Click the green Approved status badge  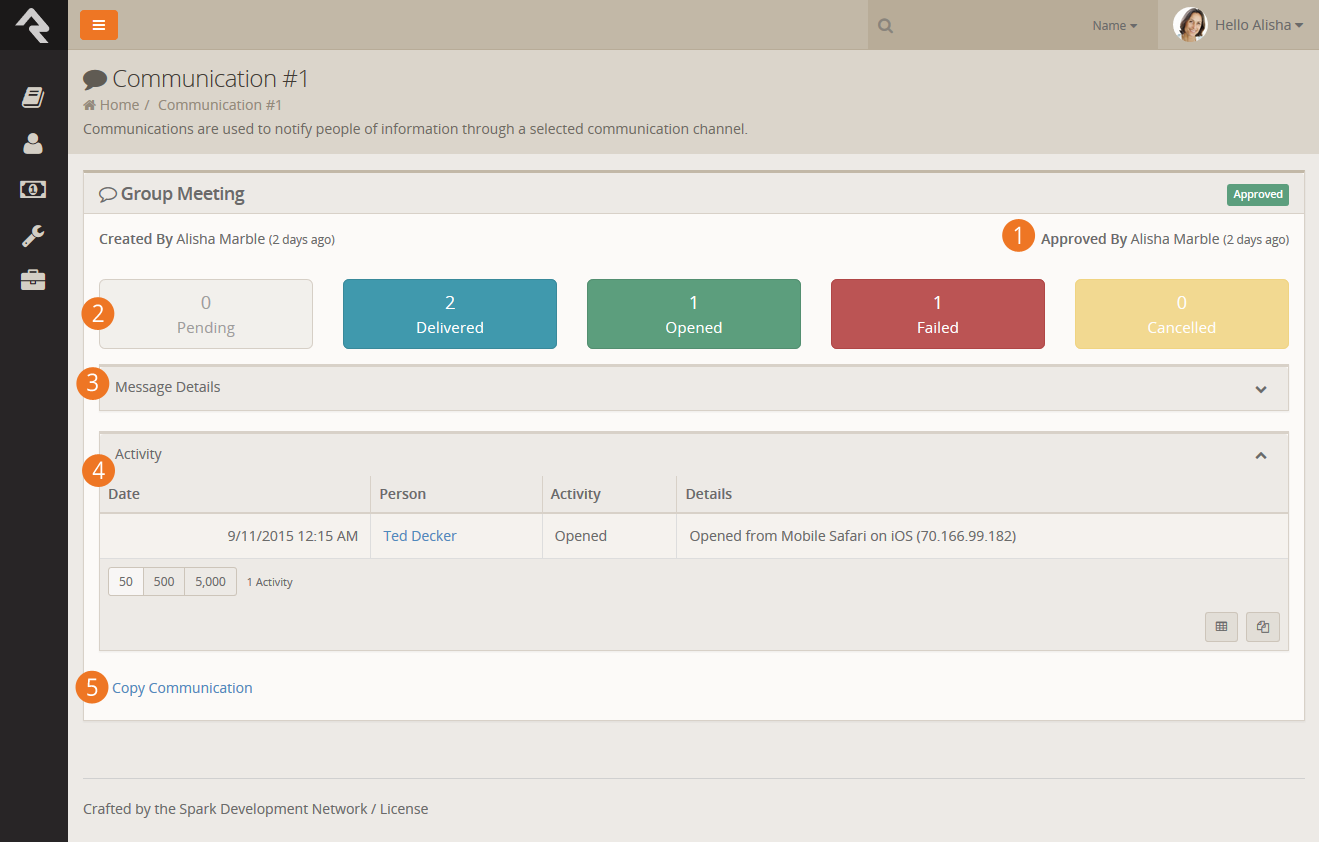click(x=1258, y=195)
